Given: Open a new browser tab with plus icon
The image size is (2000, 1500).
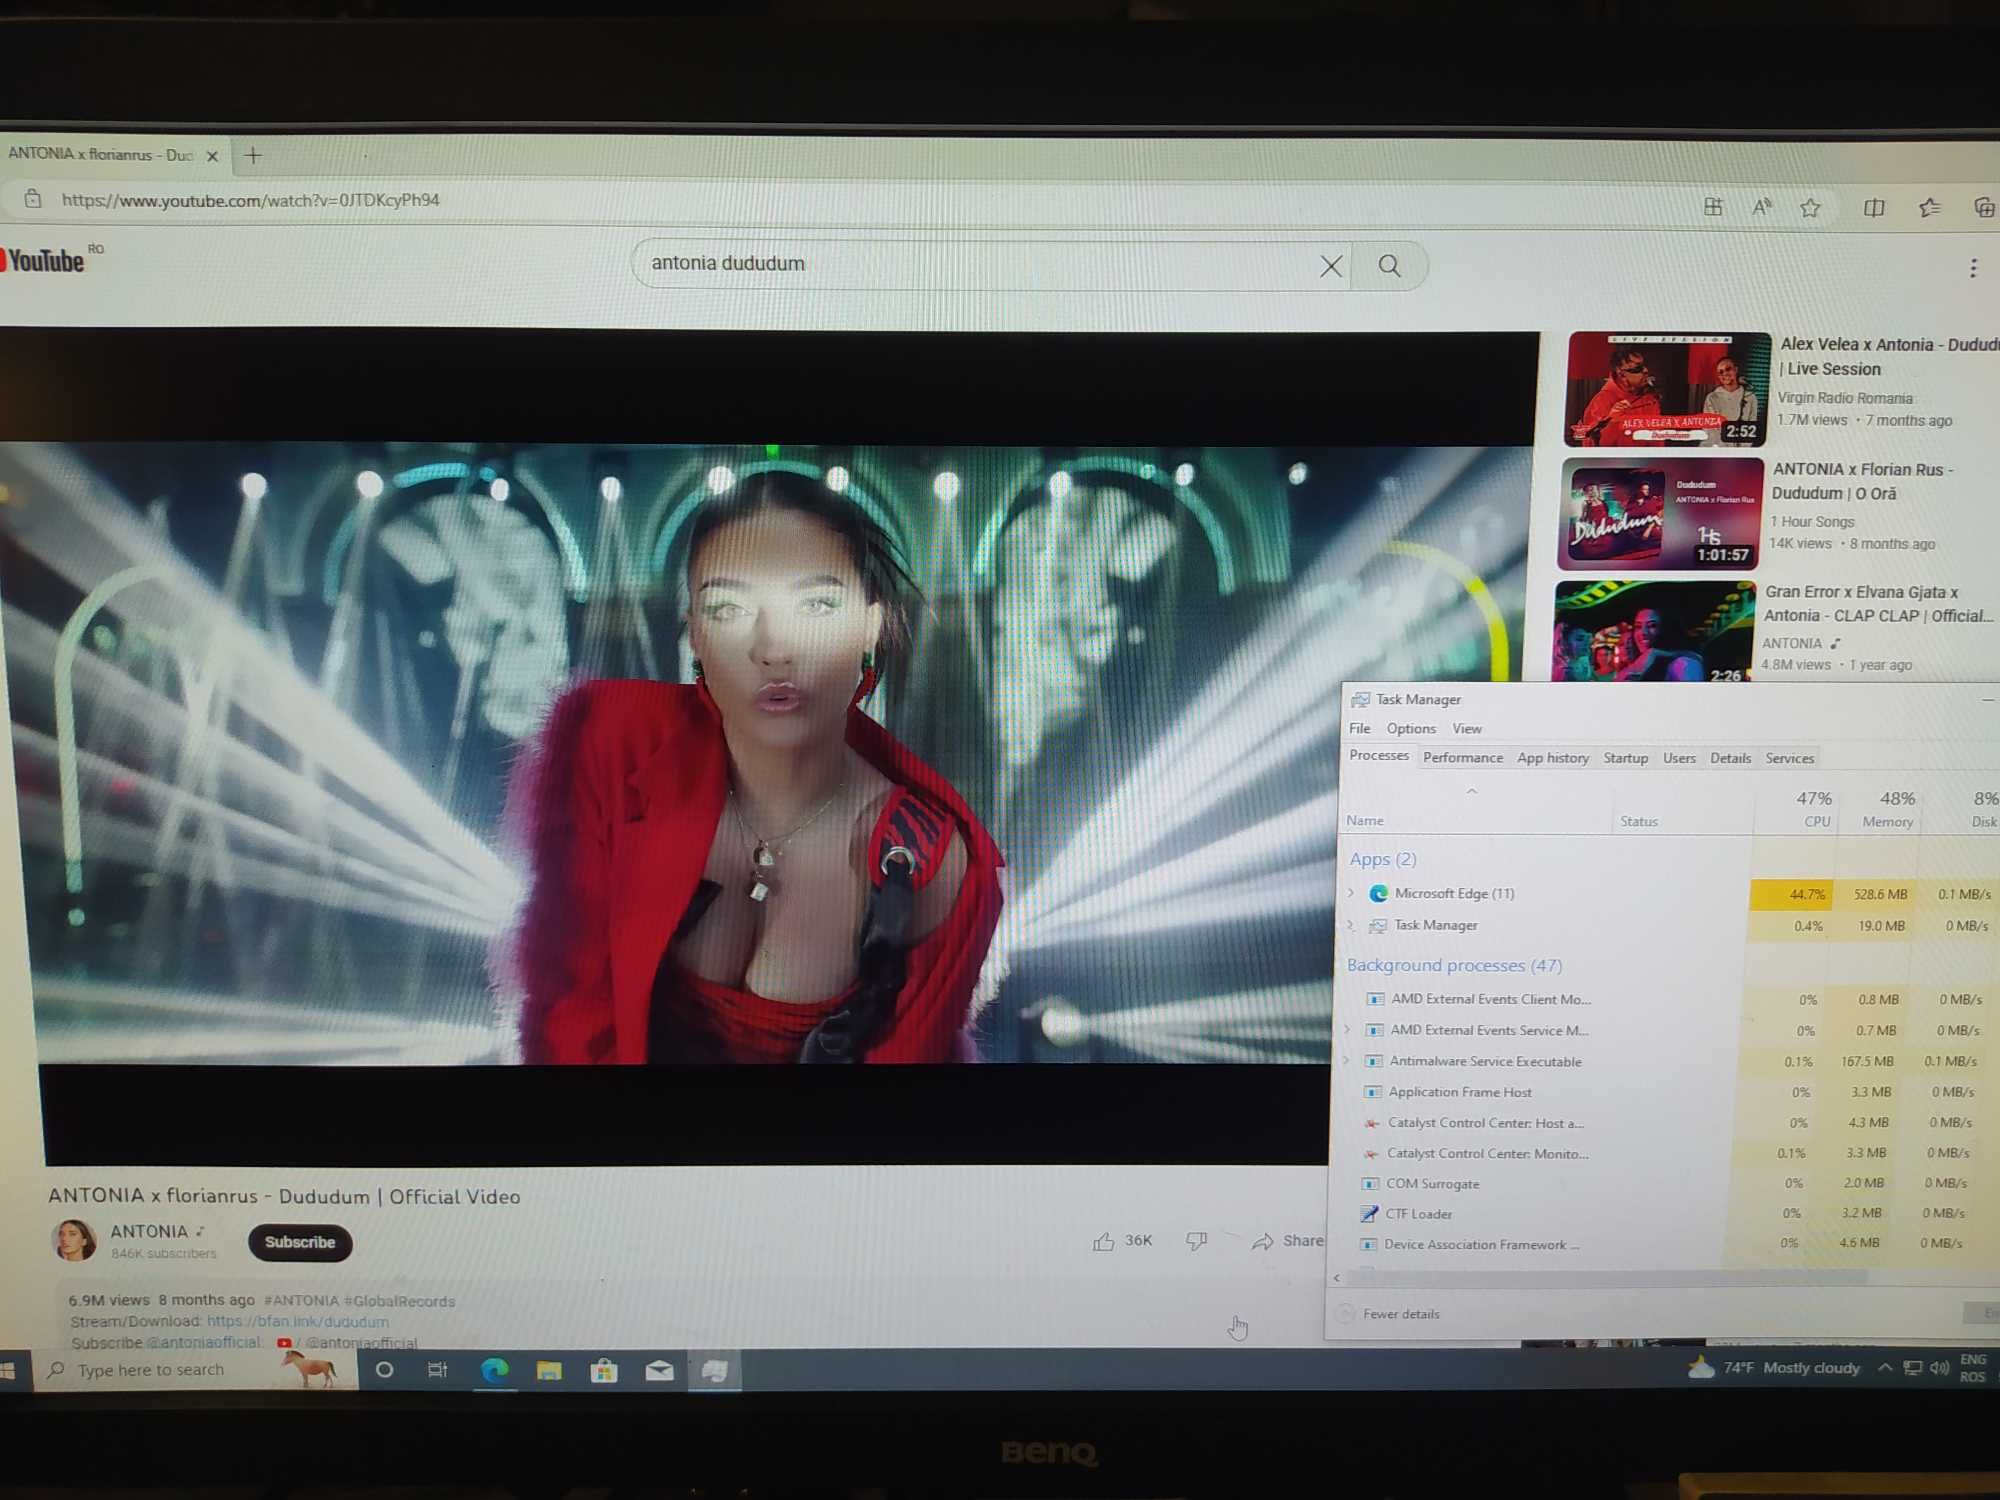Looking at the screenshot, I should click(x=253, y=156).
